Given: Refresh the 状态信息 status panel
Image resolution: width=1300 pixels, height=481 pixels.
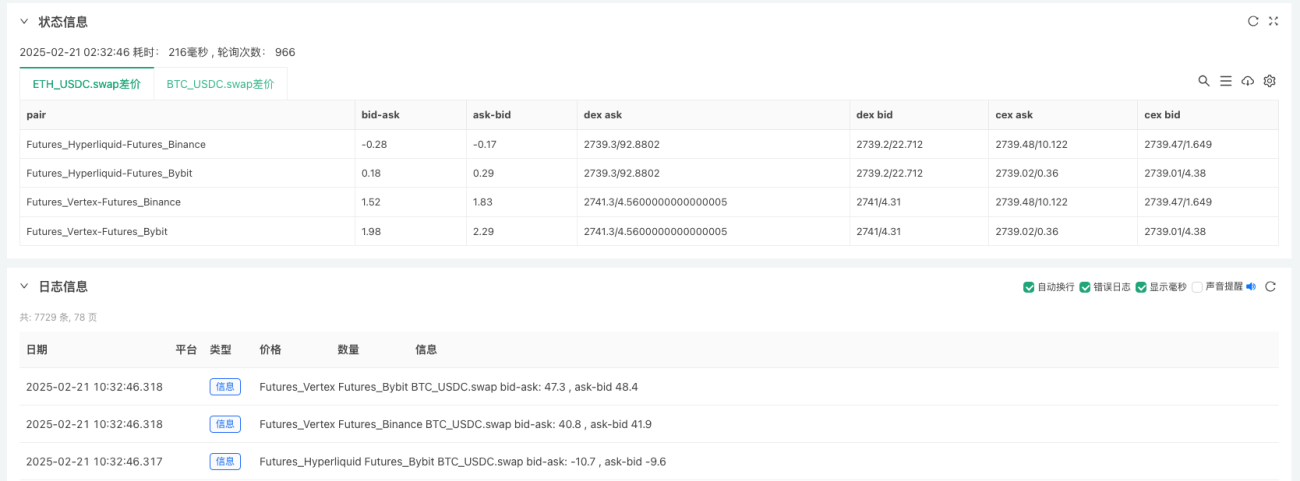Looking at the screenshot, I should pos(1253,21).
